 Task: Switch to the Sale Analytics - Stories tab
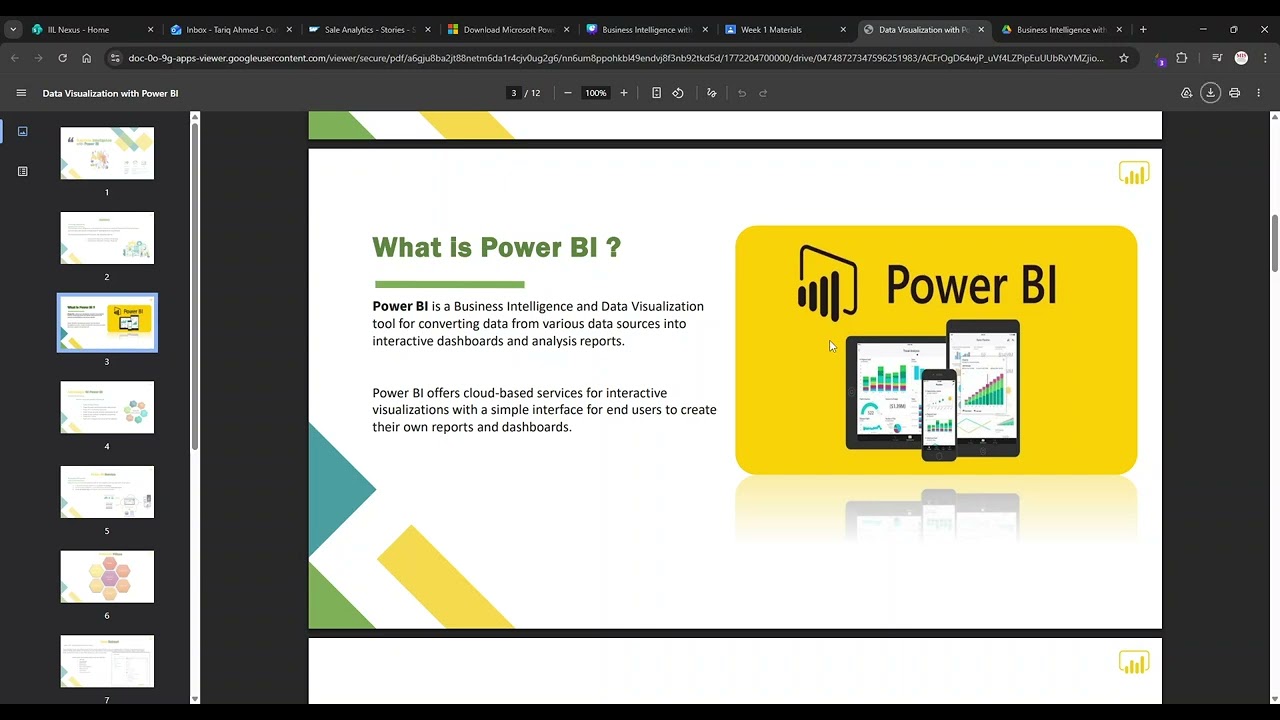click(369, 30)
